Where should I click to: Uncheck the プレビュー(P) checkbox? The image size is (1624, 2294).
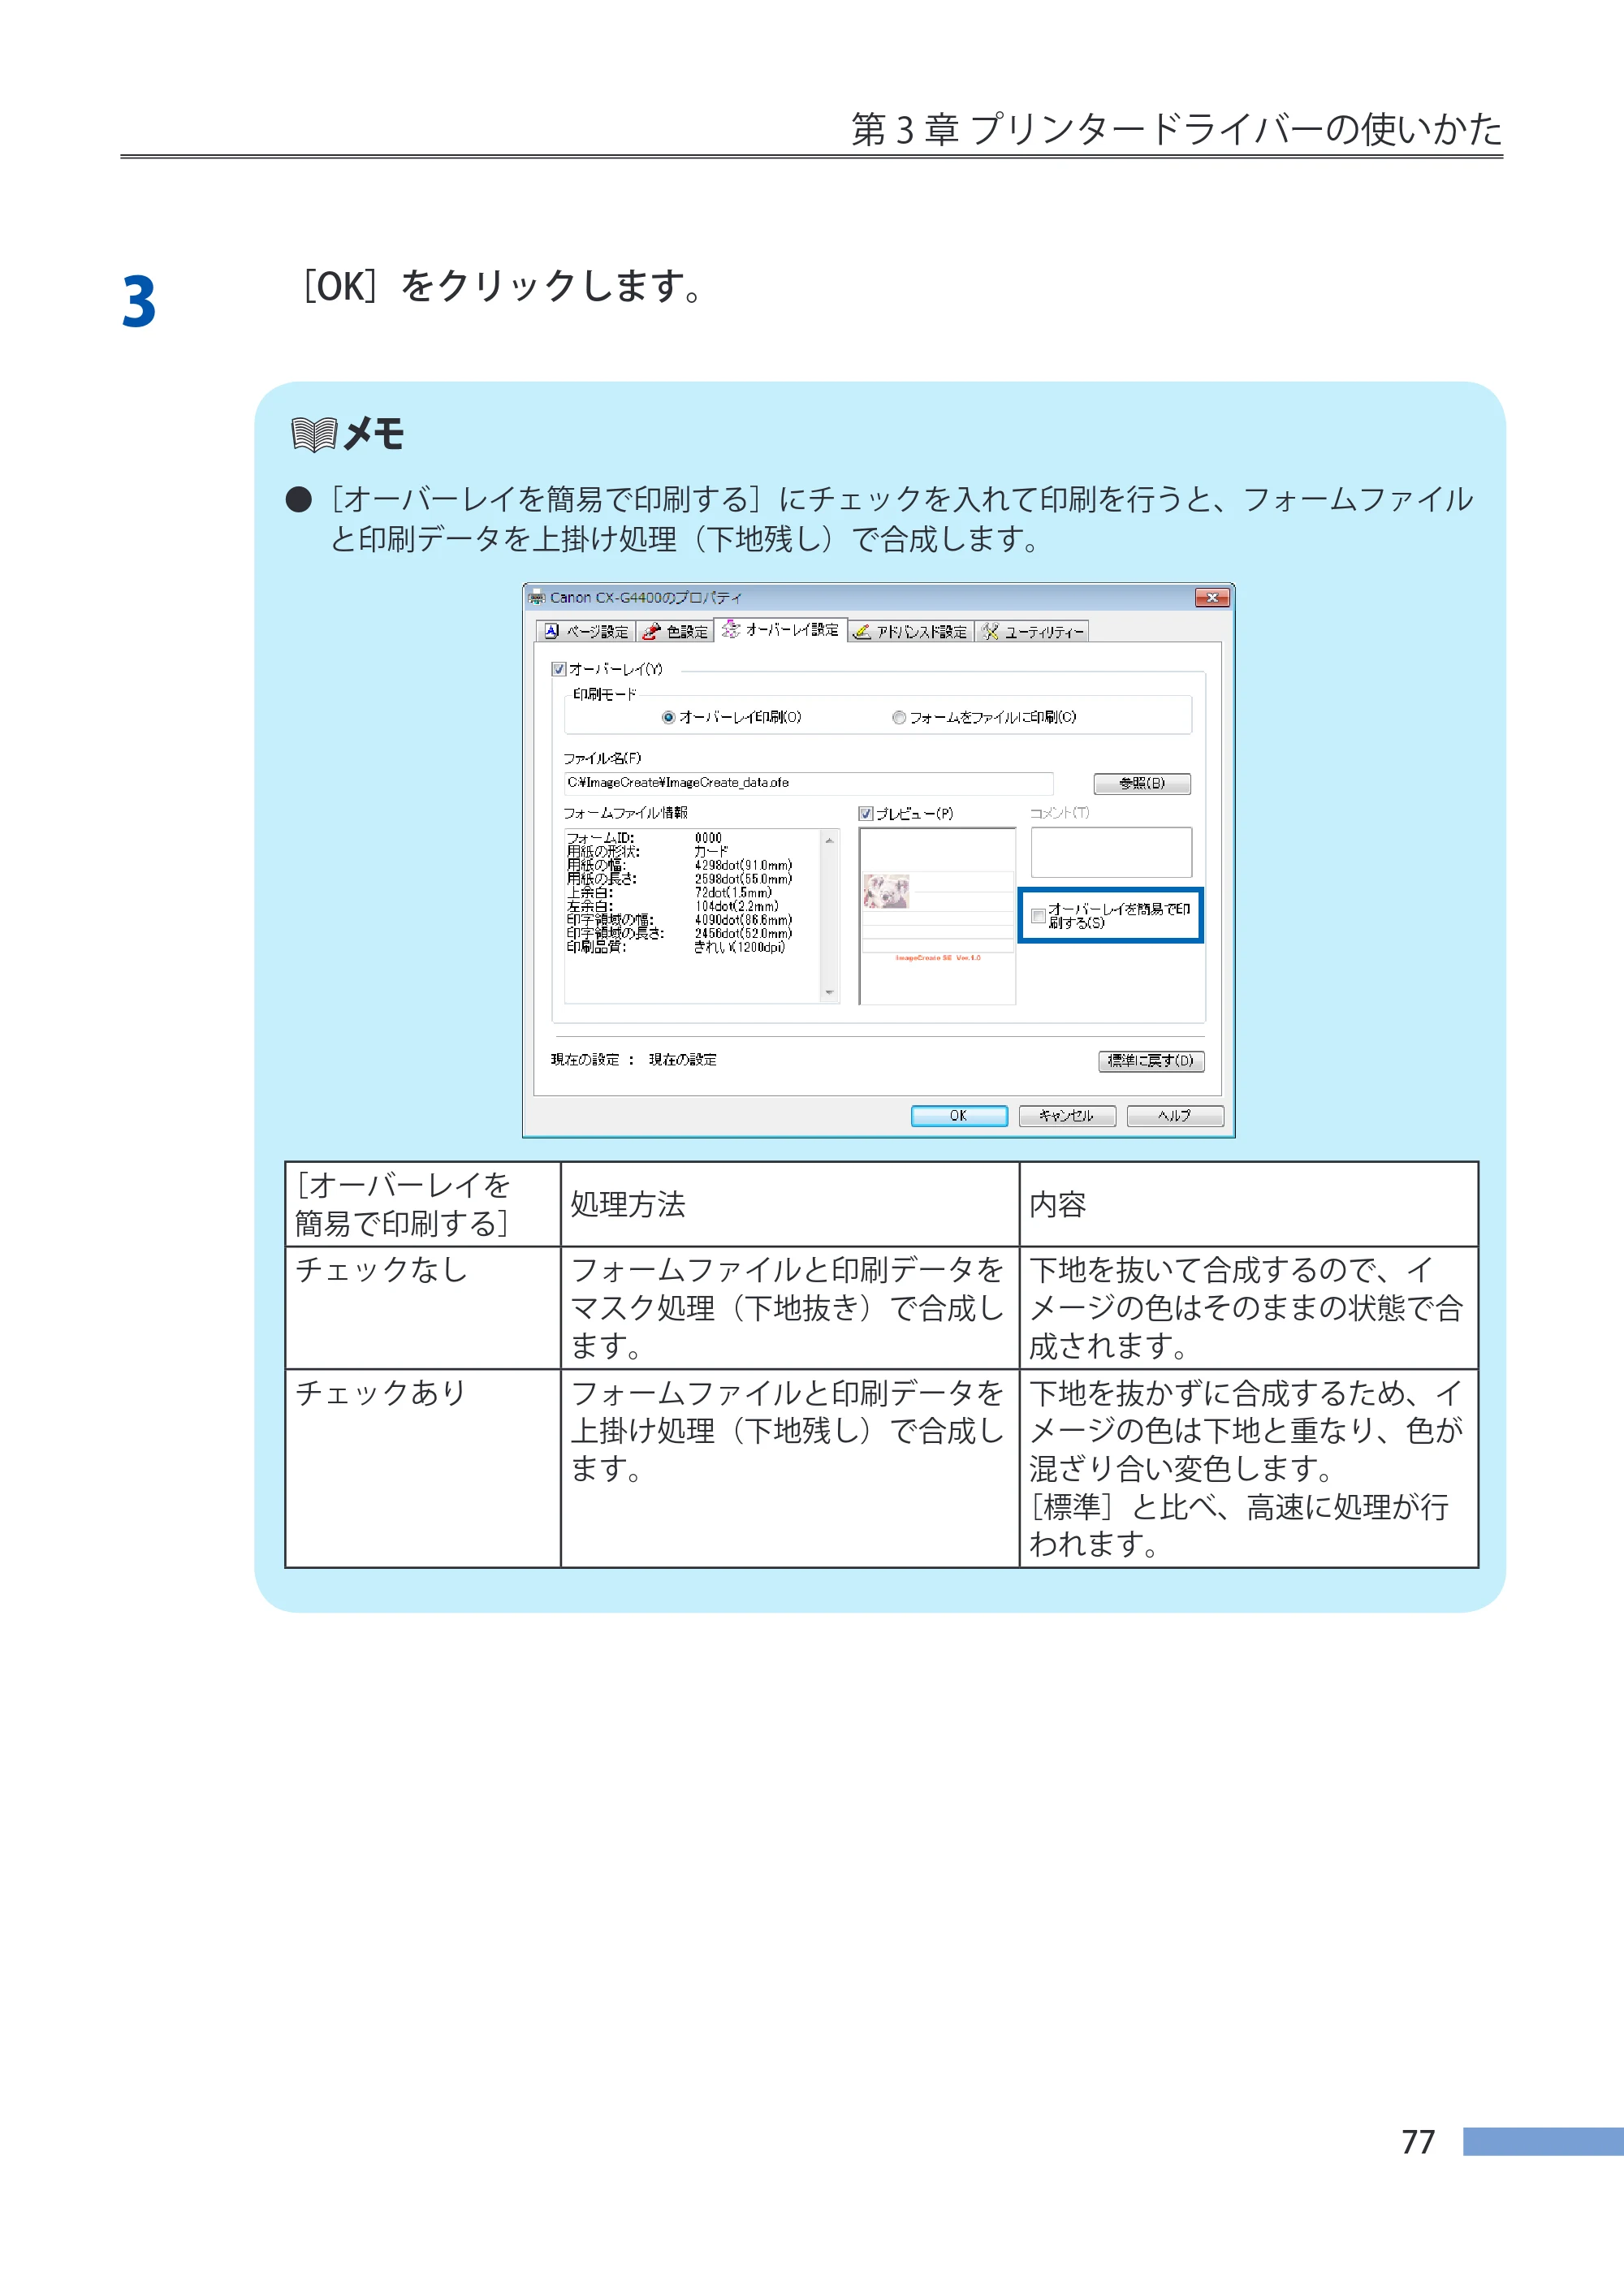click(x=866, y=814)
